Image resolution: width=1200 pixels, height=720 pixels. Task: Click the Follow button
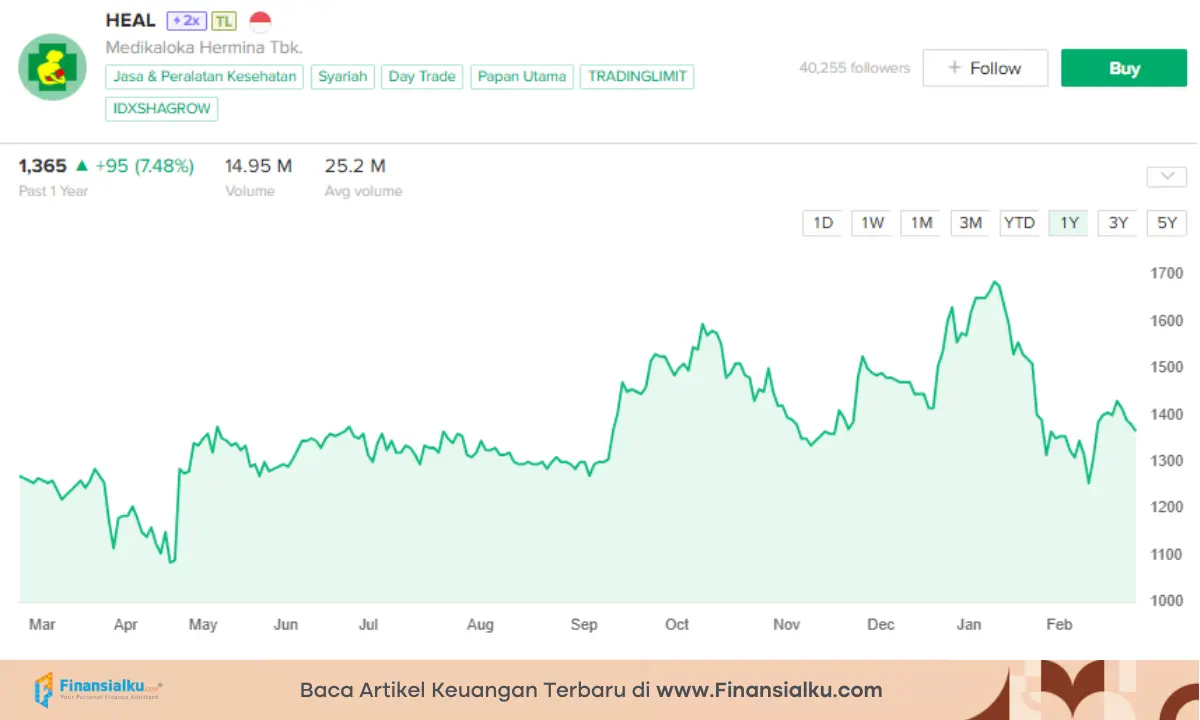pyautogui.click(x=985, y=68)
